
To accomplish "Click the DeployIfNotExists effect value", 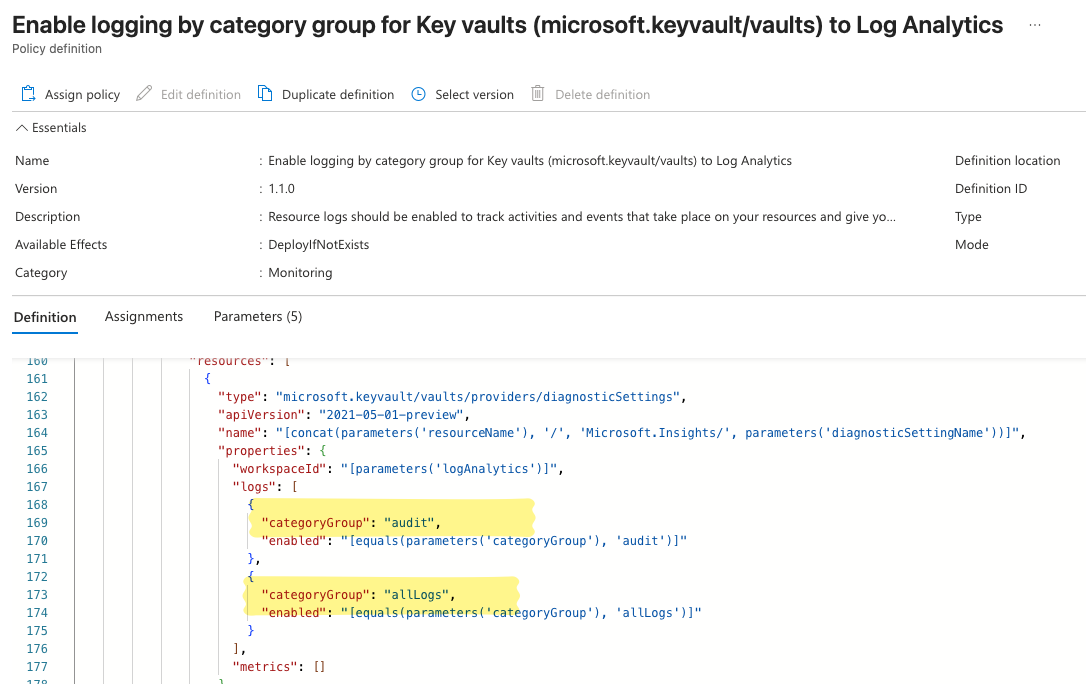I will tap(319, 244).
